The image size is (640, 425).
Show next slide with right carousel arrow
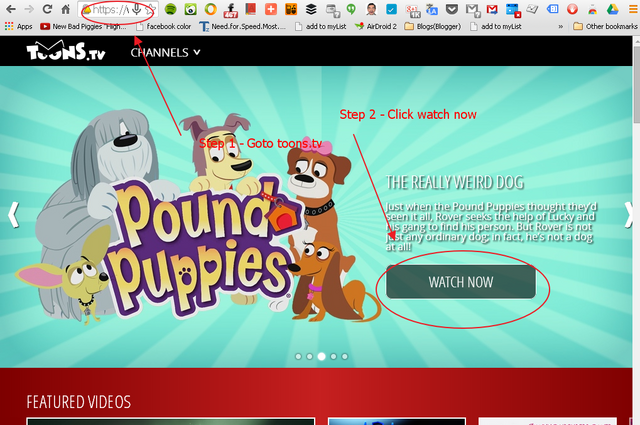click(629, 215)
